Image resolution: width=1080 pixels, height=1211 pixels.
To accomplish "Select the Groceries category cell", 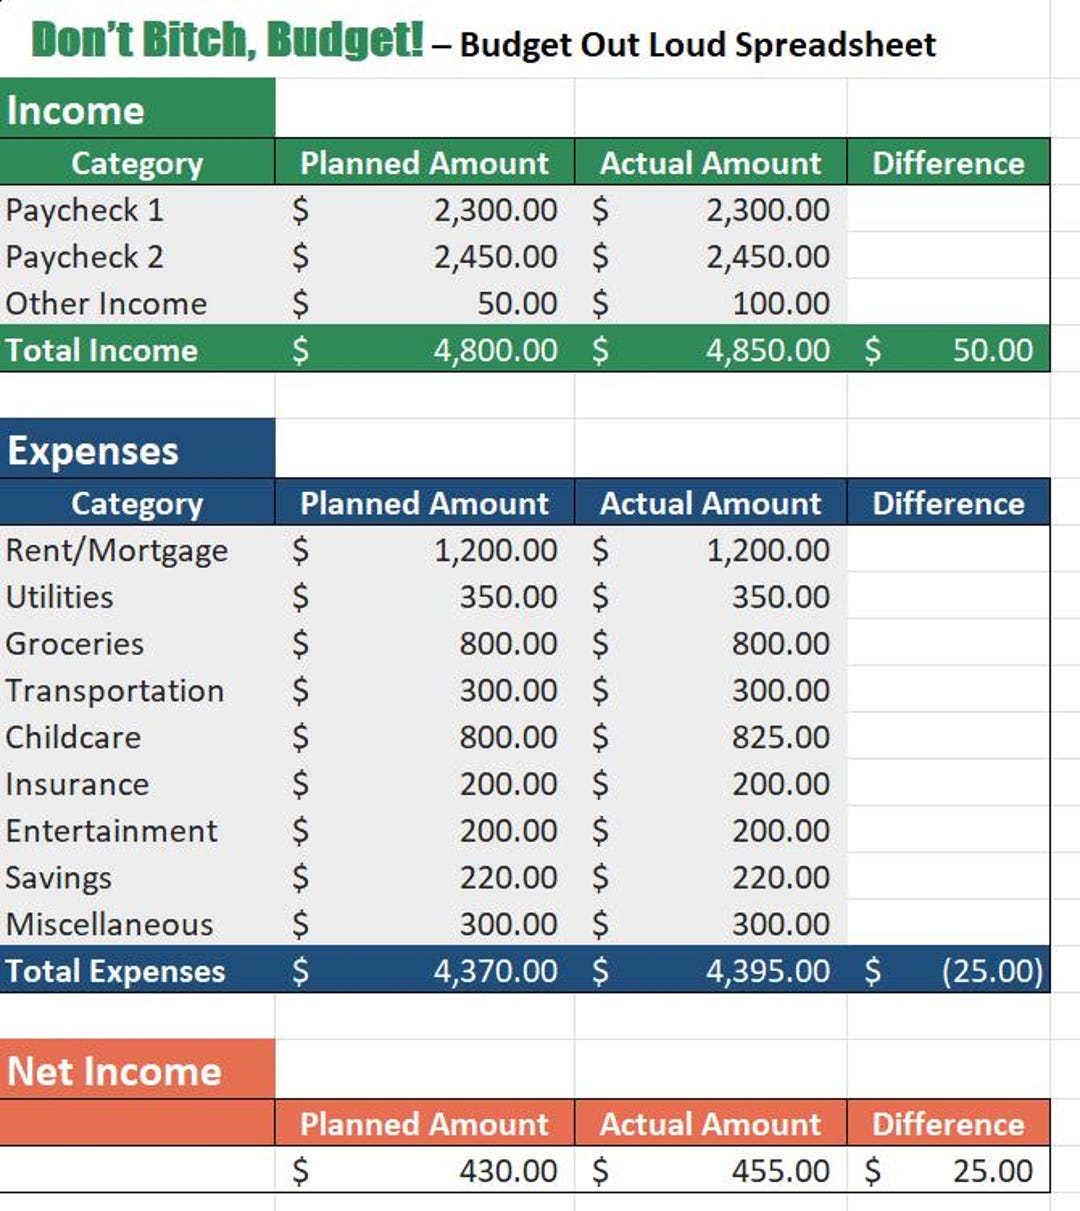I will tap(72, 644).
